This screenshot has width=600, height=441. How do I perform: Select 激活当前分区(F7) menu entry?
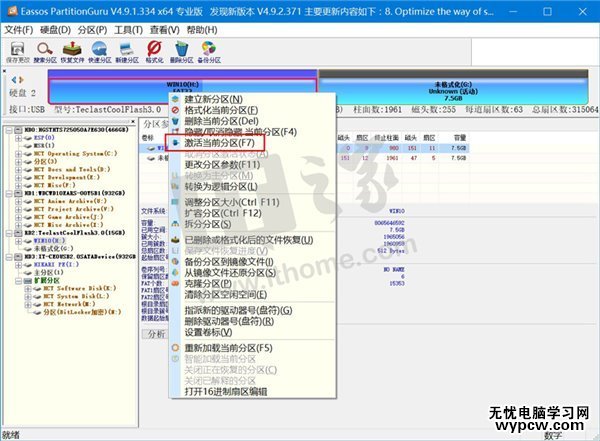coord(253,143)
